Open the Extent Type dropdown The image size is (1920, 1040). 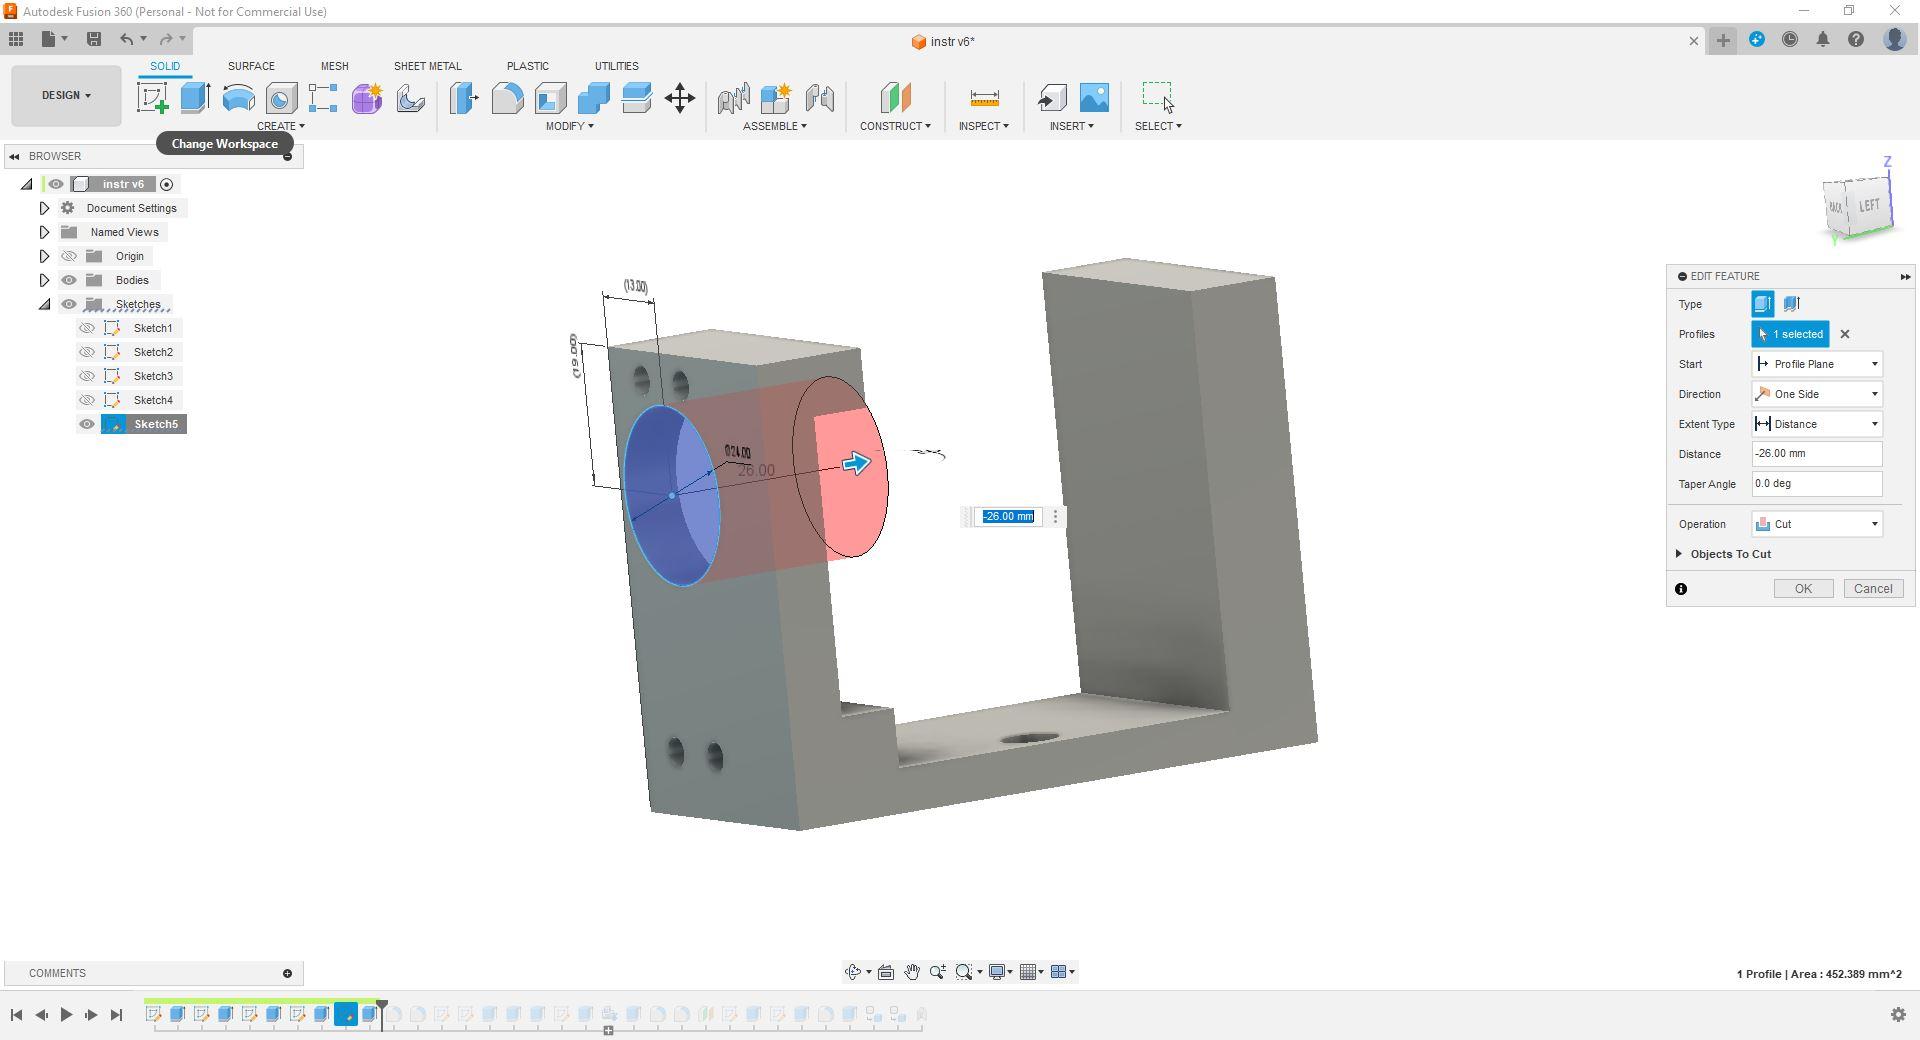[x=1817, y=424]
